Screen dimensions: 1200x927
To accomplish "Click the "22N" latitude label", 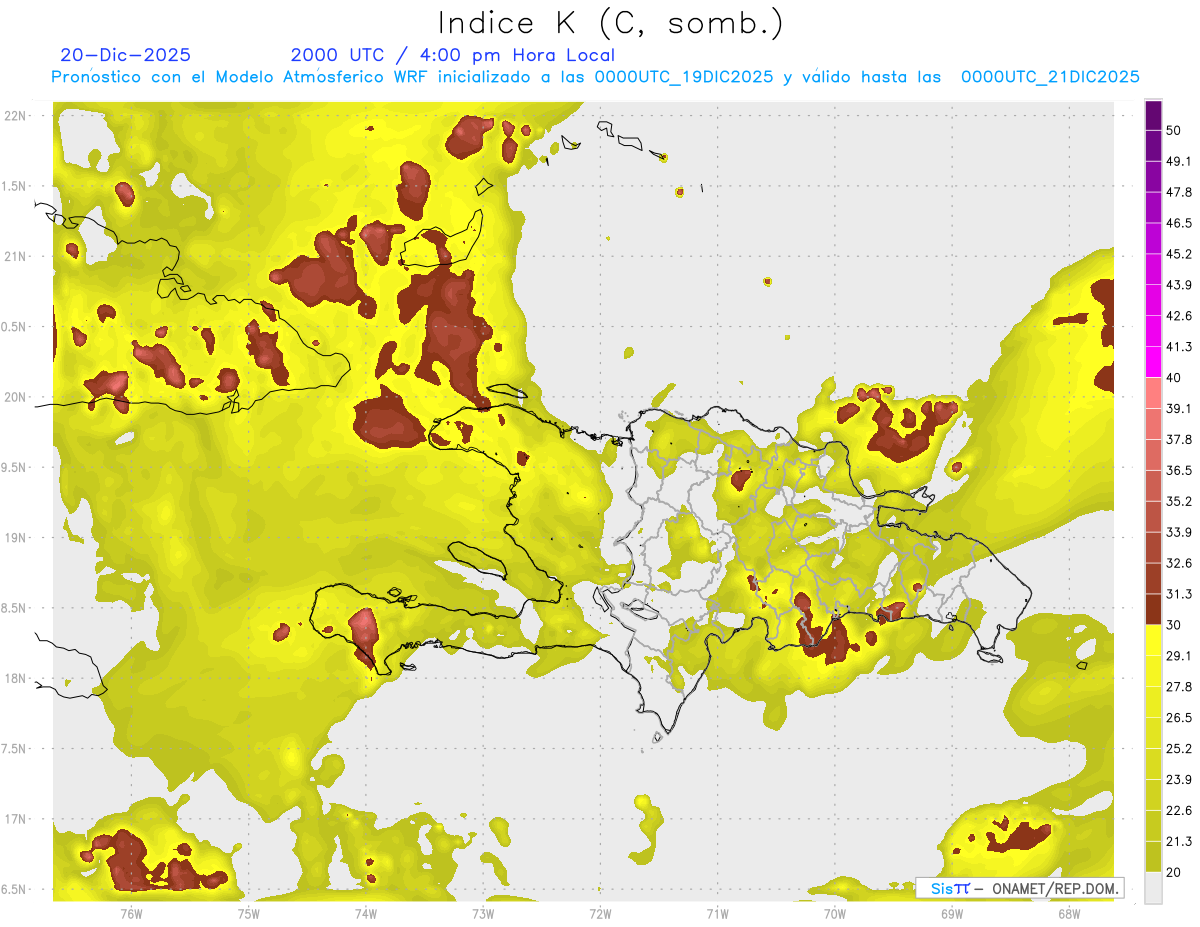I will 16,116.
